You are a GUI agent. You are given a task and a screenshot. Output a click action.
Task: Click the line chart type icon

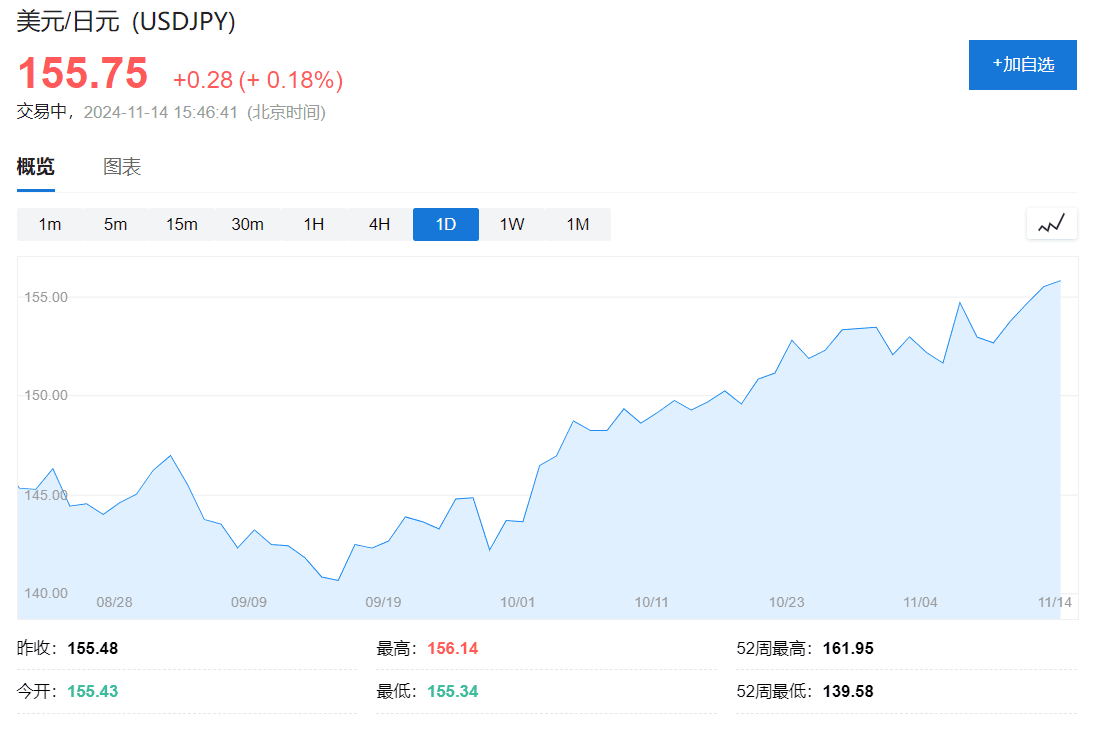point(1051,224)
